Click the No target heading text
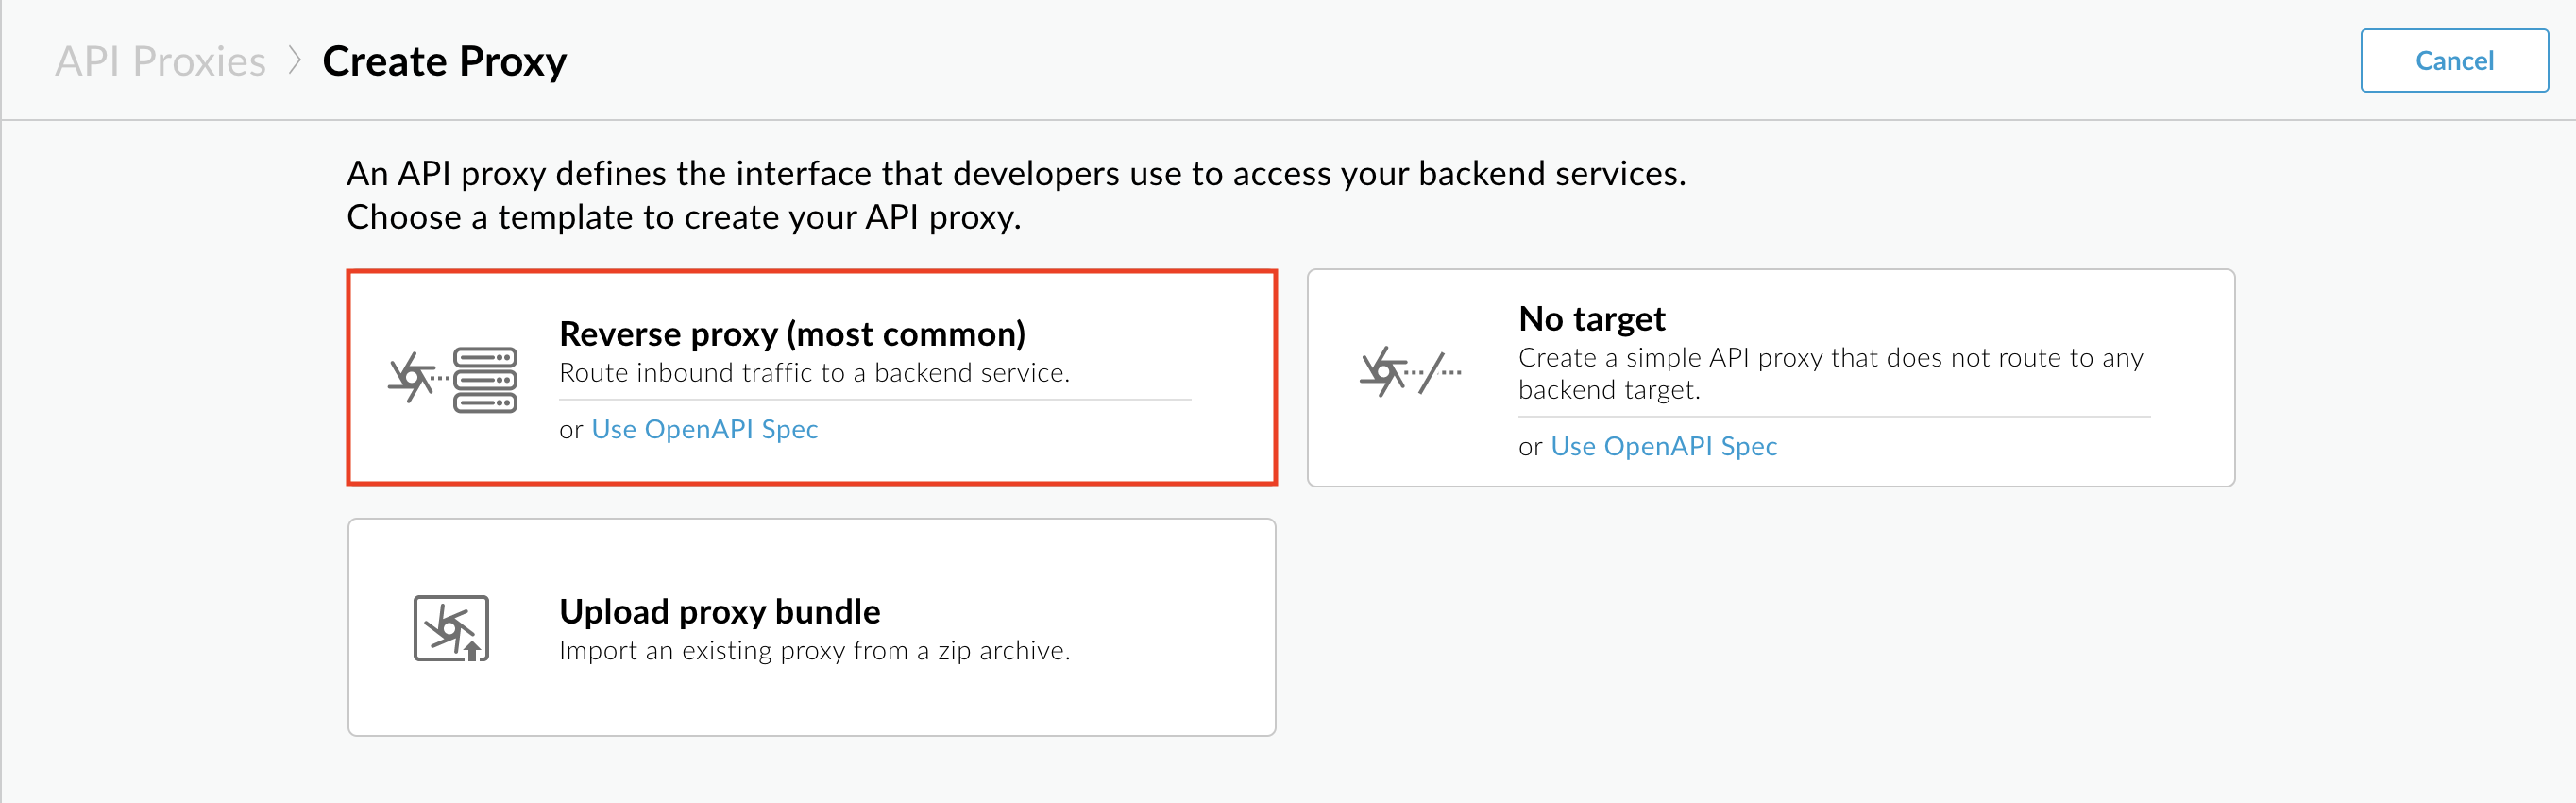This screenshot has width=2576, height=803. pyautogui.click(x=1592, y=318)
